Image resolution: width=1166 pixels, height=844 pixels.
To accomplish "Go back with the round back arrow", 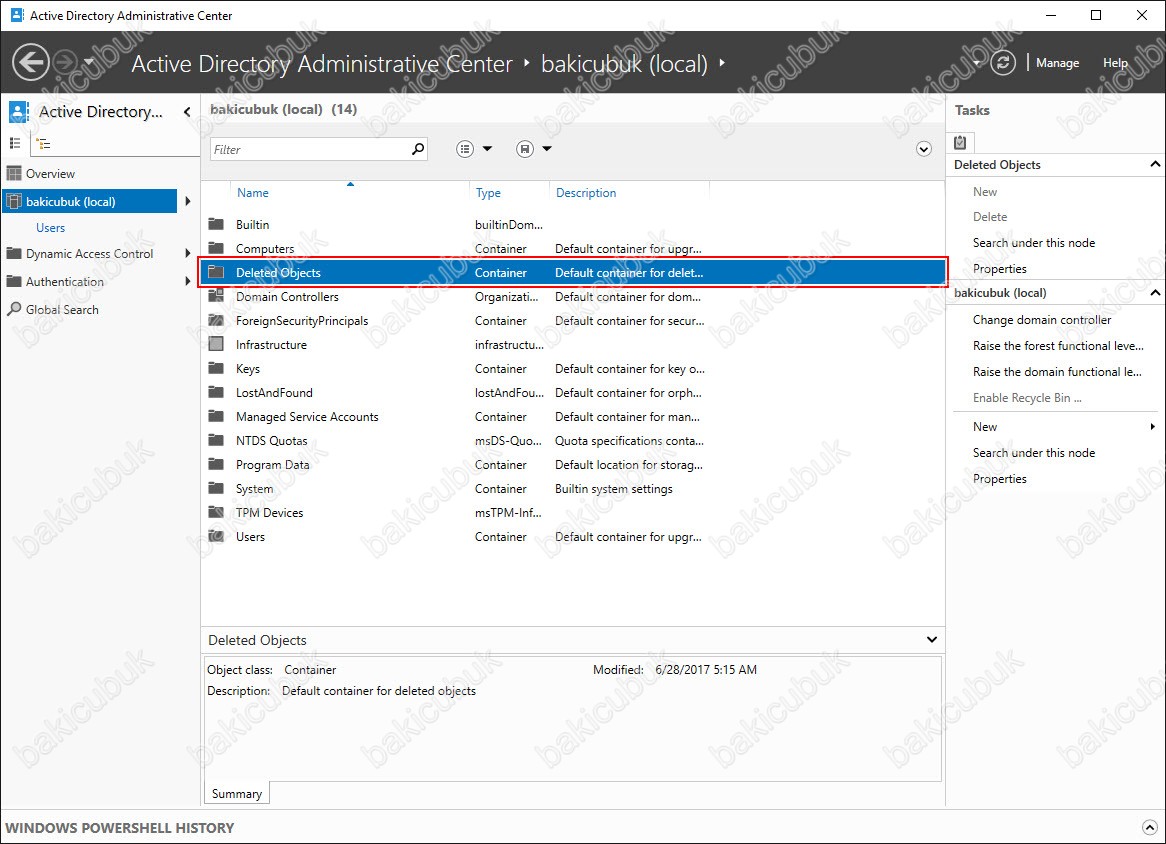I will [x=30, y=62].
